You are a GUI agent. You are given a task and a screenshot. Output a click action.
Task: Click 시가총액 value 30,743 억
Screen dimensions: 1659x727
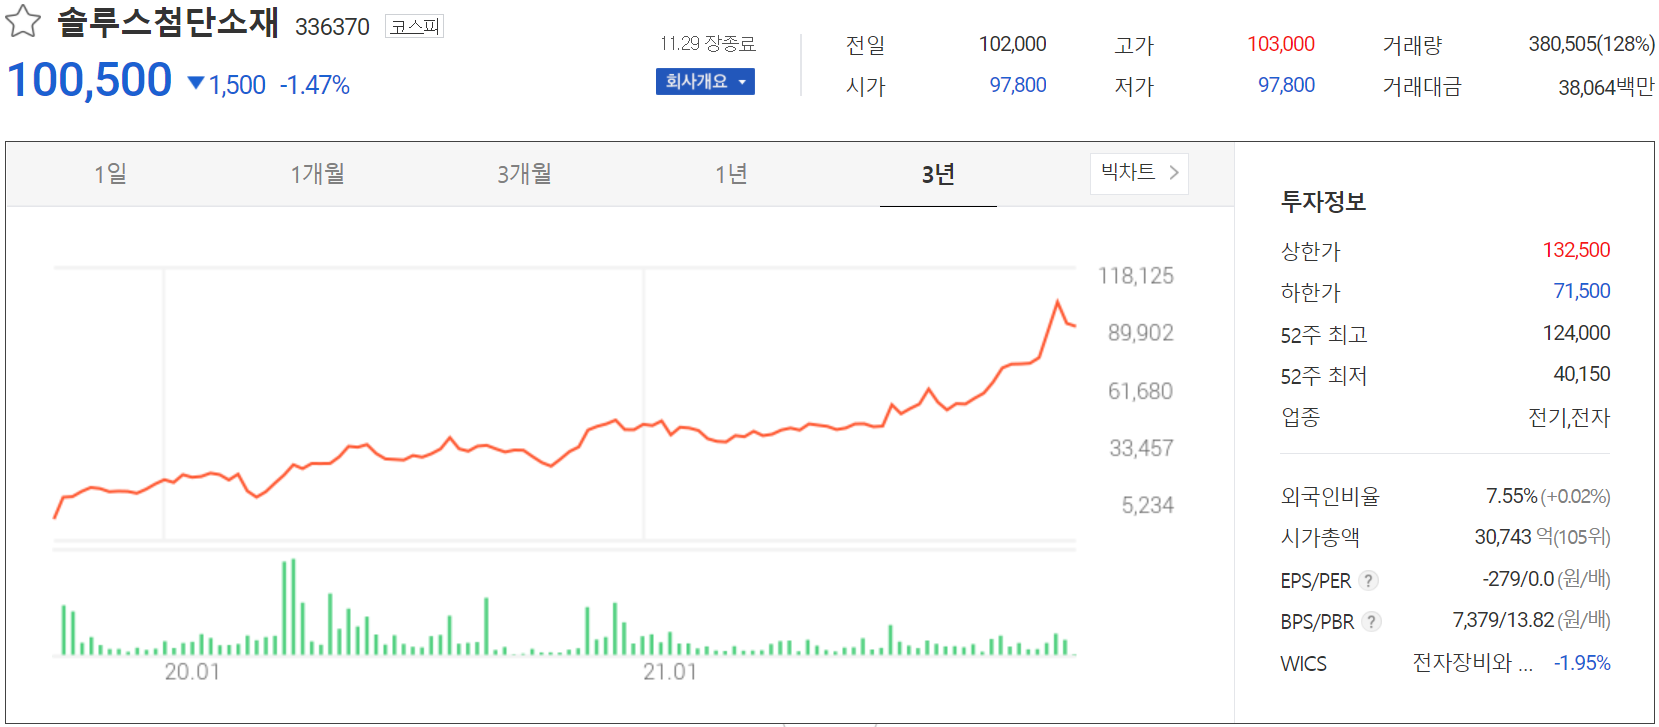click(x=1514, y=537)
